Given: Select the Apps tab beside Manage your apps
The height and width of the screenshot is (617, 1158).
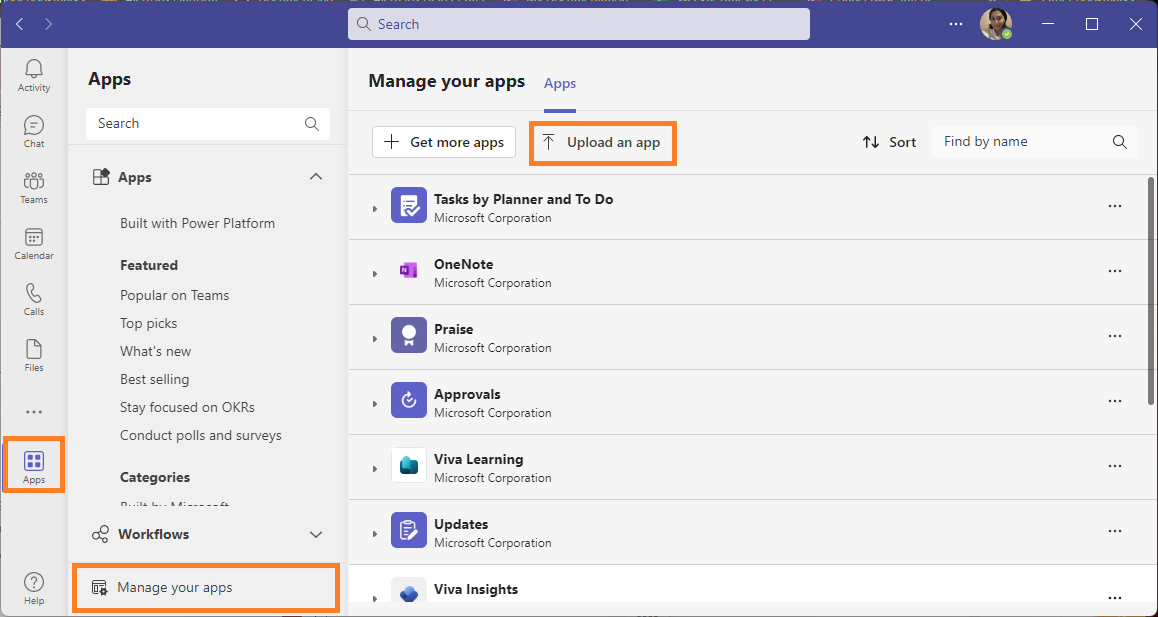Looking at the screenshot, I should click(560, 83).
